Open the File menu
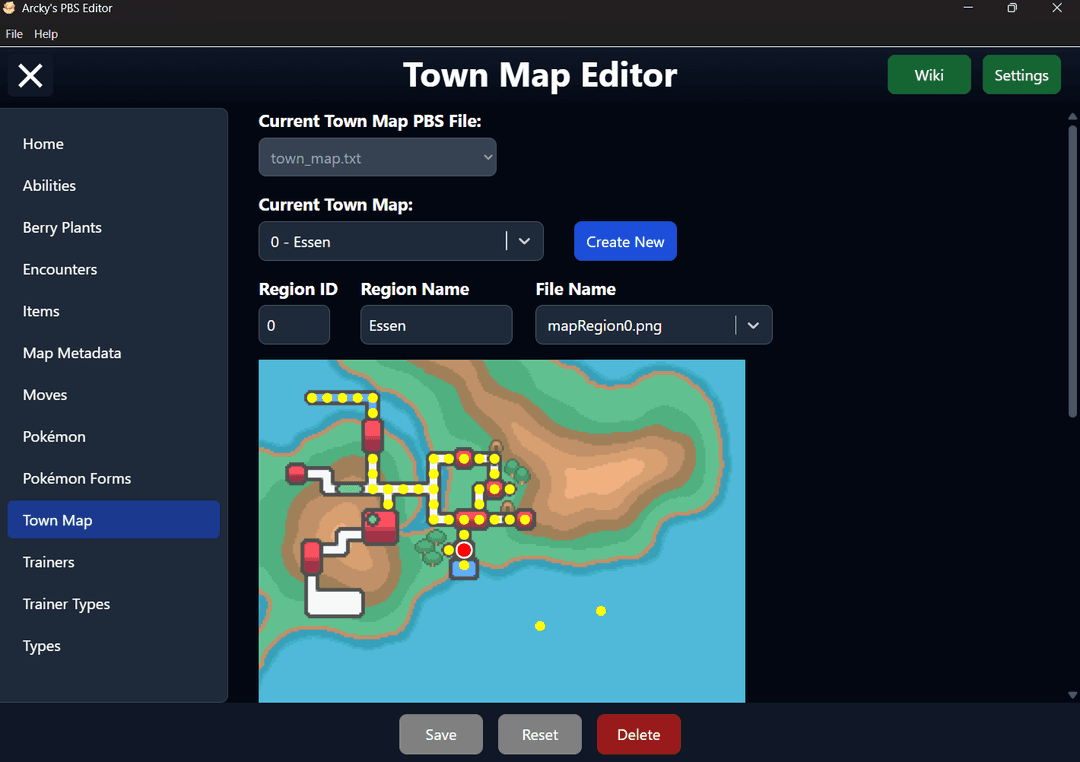Viewport: 1080px width, 762px height. [x=14, y=34]
